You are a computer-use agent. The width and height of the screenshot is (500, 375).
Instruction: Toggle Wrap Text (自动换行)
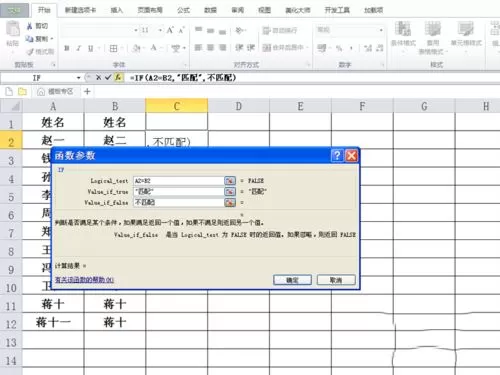[x=279, y=31]
